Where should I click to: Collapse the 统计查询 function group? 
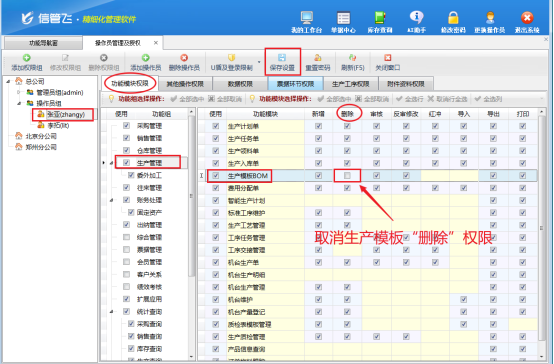tap(111, 312)
